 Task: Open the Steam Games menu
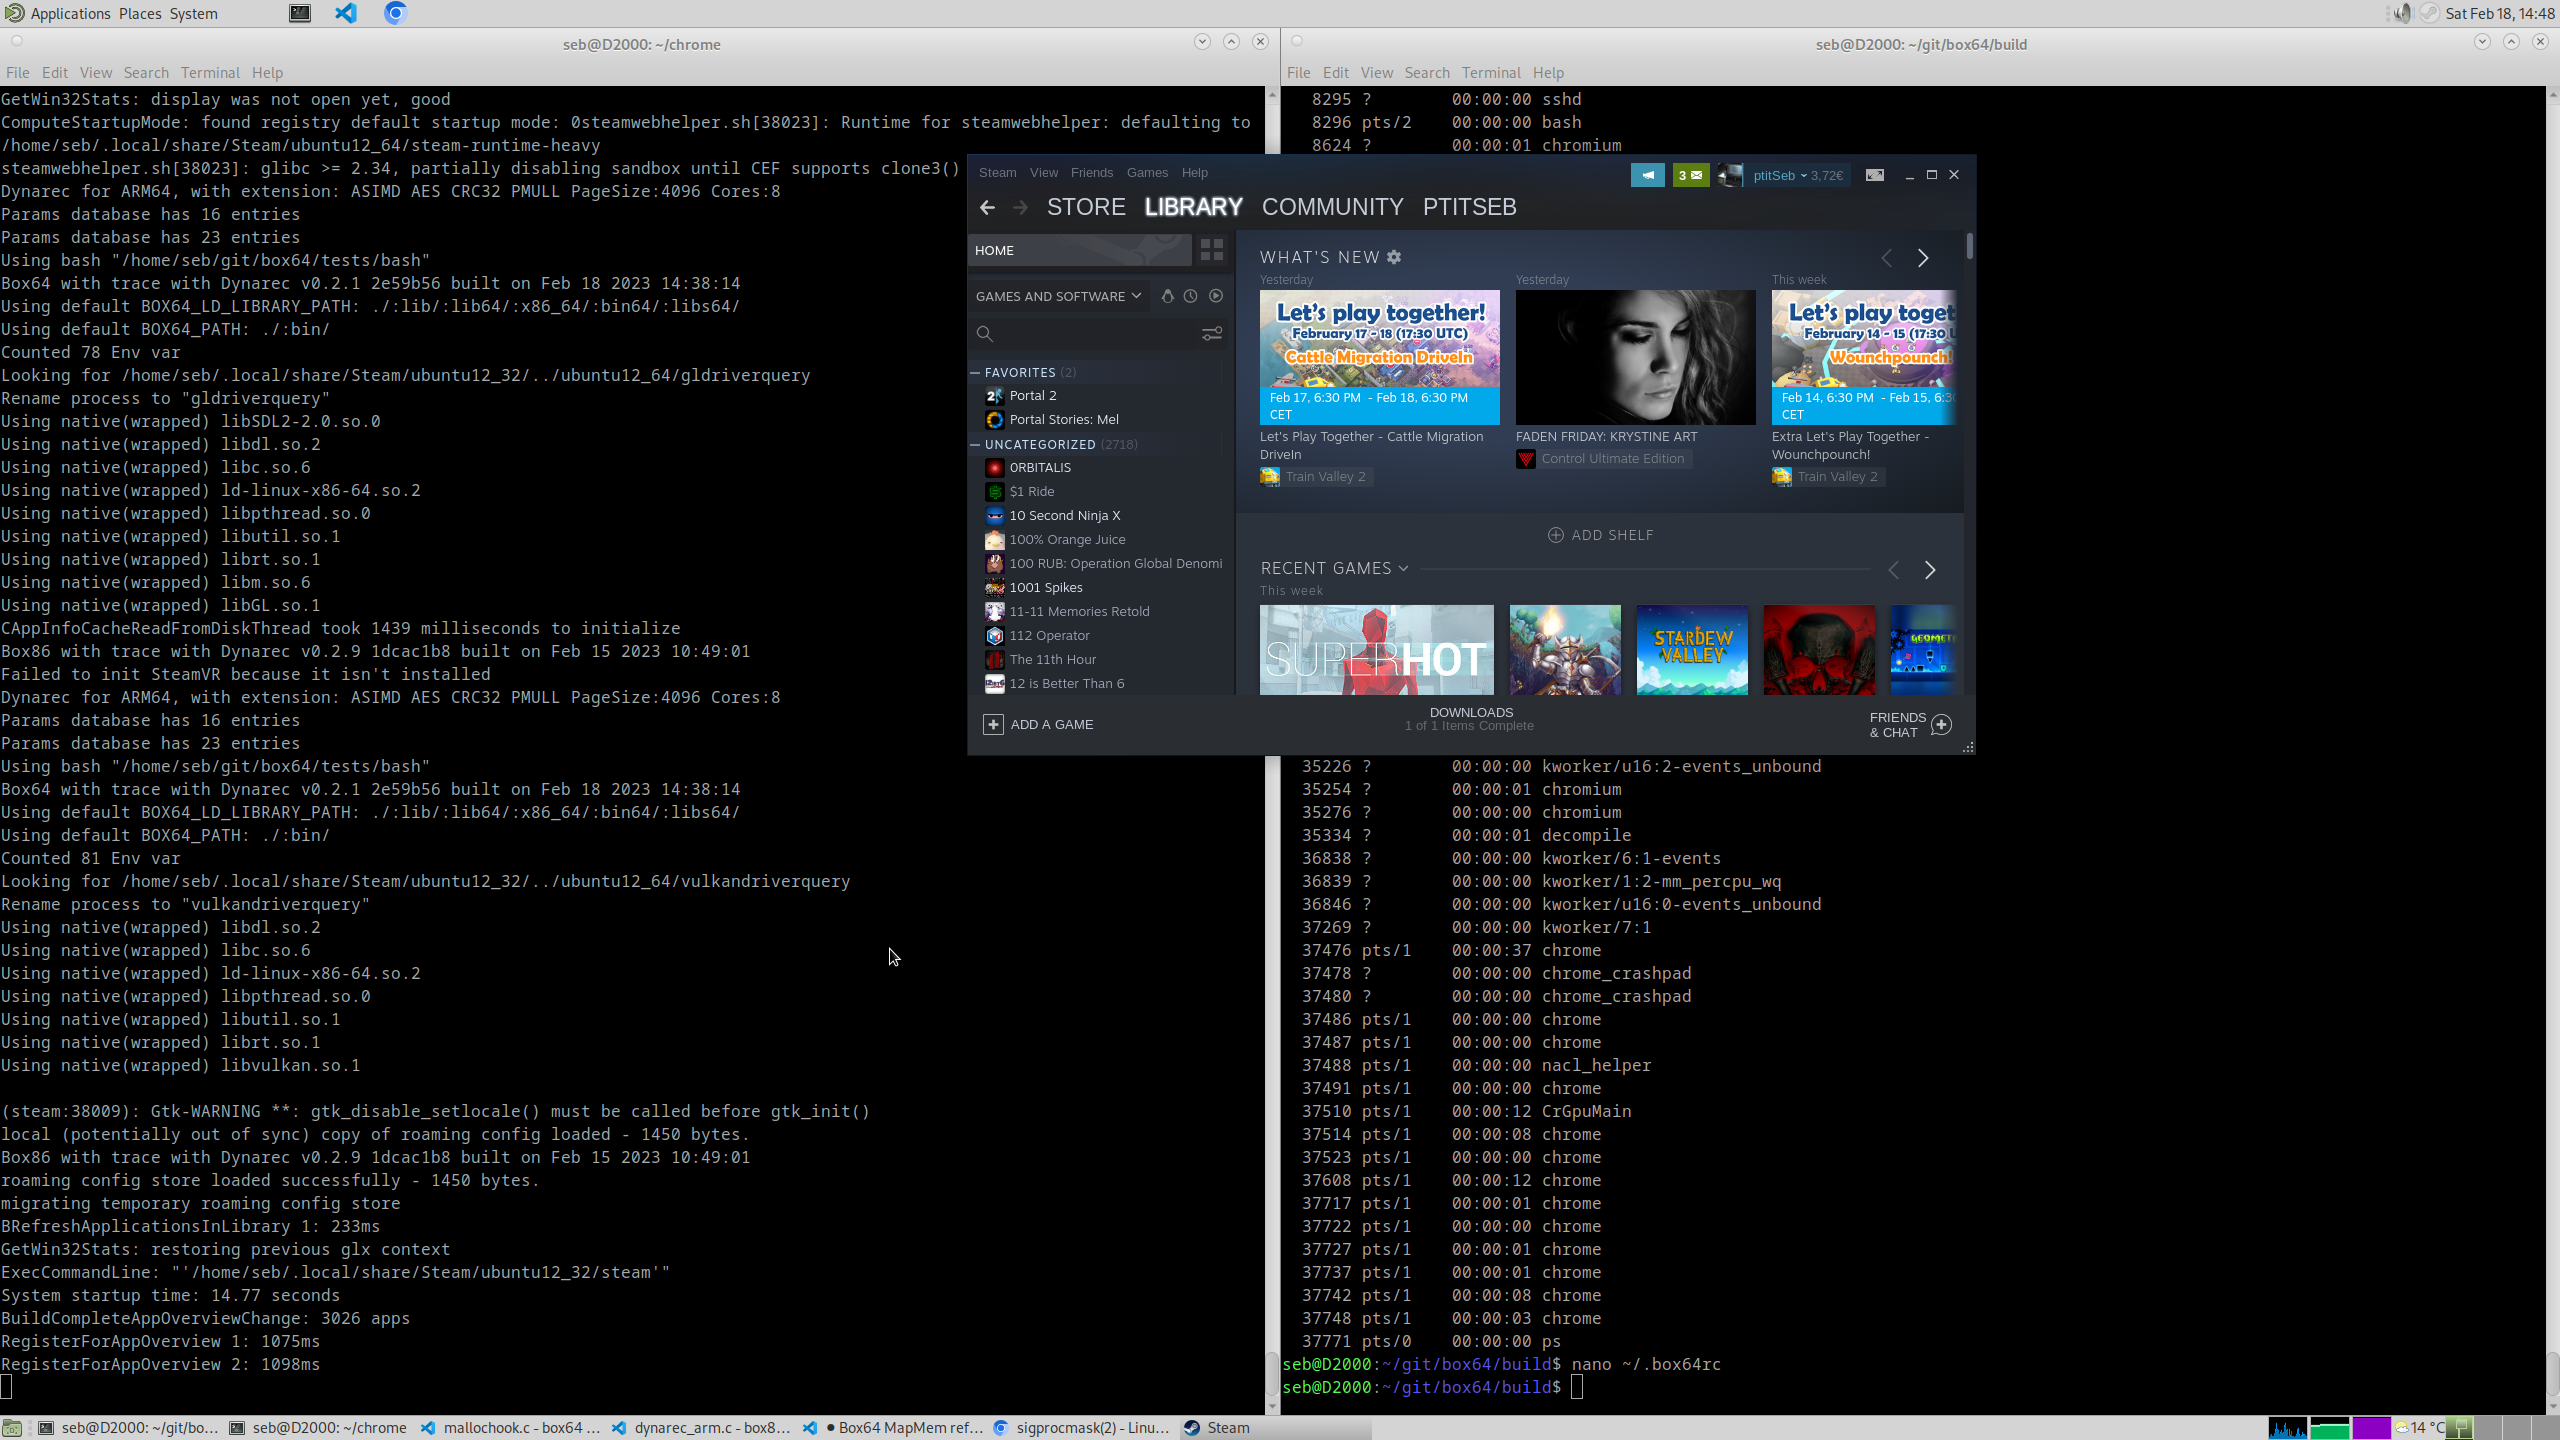click(x=1147, y=172)
